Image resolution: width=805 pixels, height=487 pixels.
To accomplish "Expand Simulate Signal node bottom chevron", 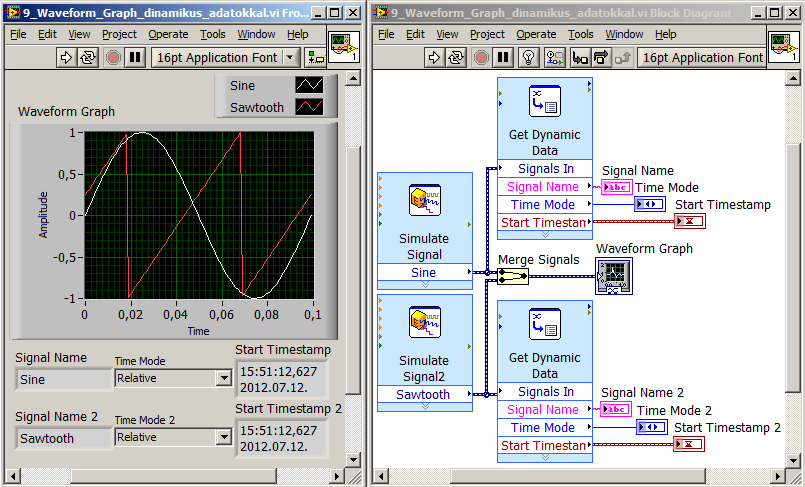I will pos(425,284).
